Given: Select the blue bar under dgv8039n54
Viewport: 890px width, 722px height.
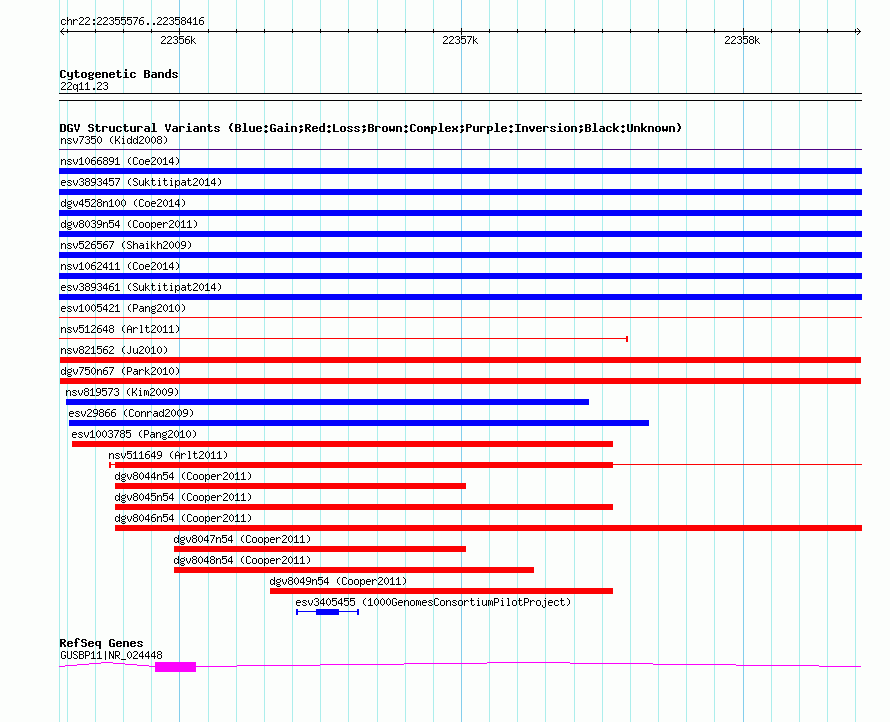Looking at the screenshot, I should point(460,234).
